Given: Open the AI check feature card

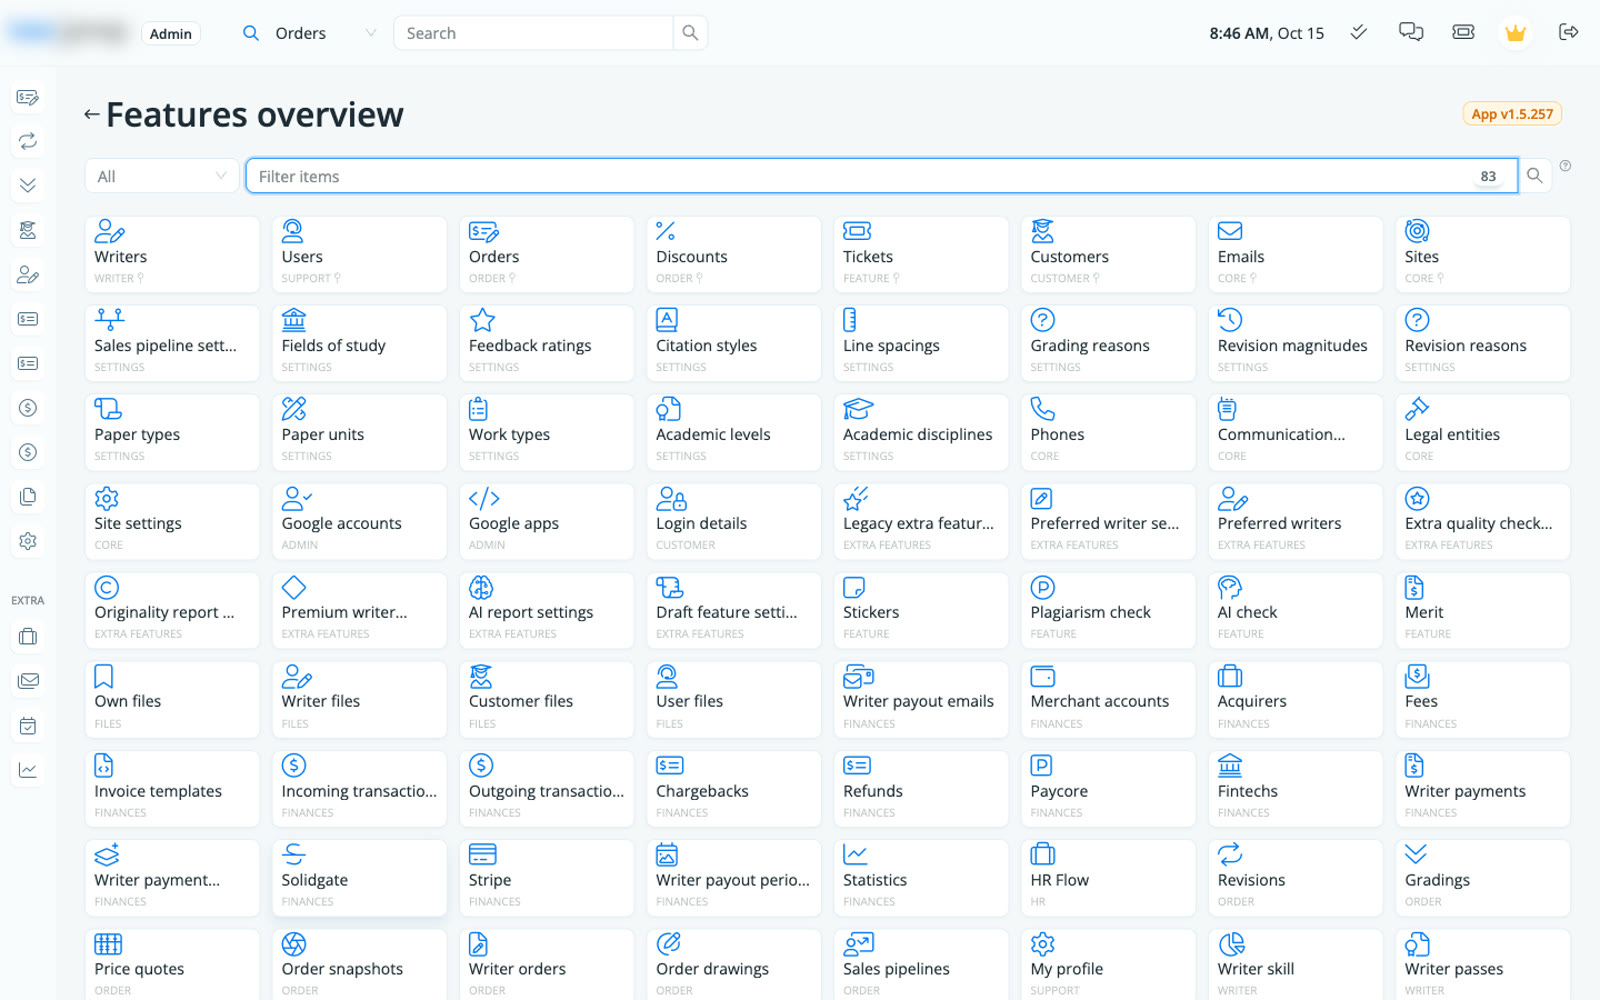Looking at the screenshot, I should coord(1296,611).
